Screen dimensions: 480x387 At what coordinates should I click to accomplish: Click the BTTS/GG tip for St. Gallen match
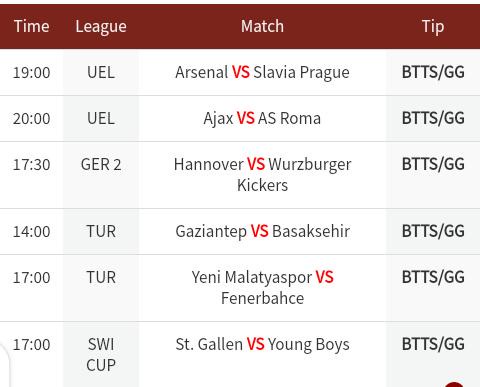tap(433, 344)
